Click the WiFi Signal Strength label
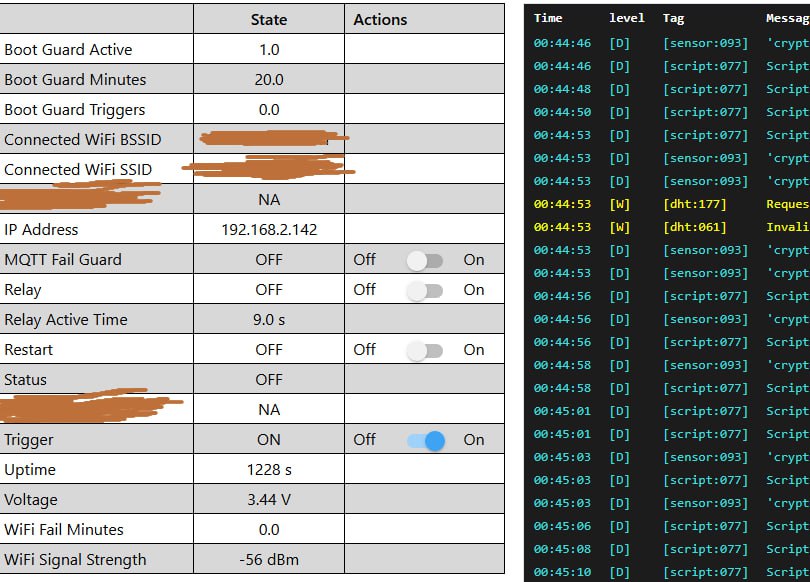This screenshot has width=810, height=582. click(x=75, y=559)
